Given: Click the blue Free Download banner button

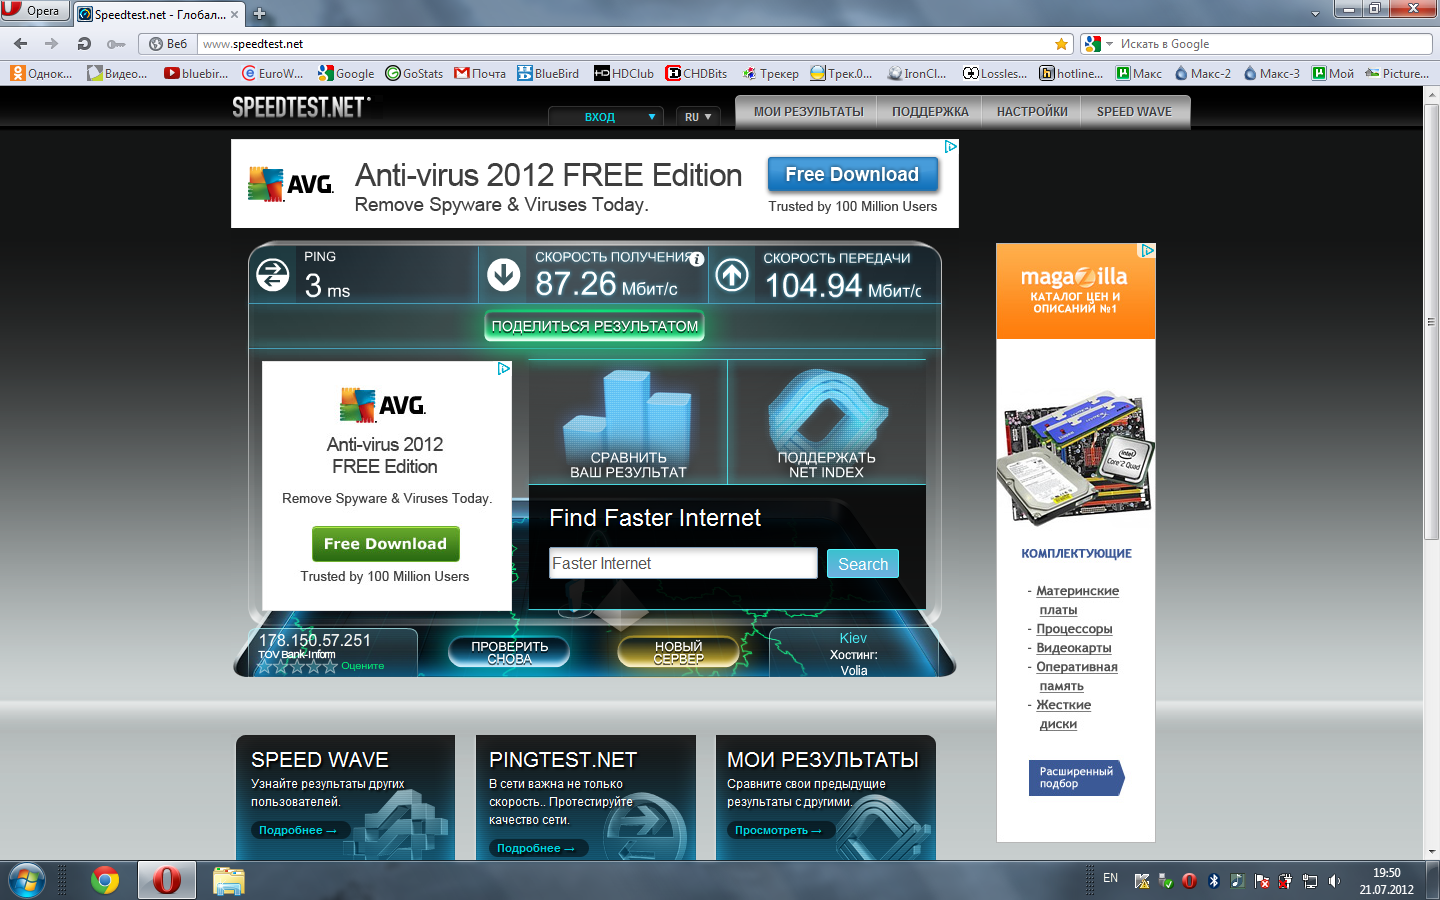Looking at the screenshot, I should coord(852,174).
